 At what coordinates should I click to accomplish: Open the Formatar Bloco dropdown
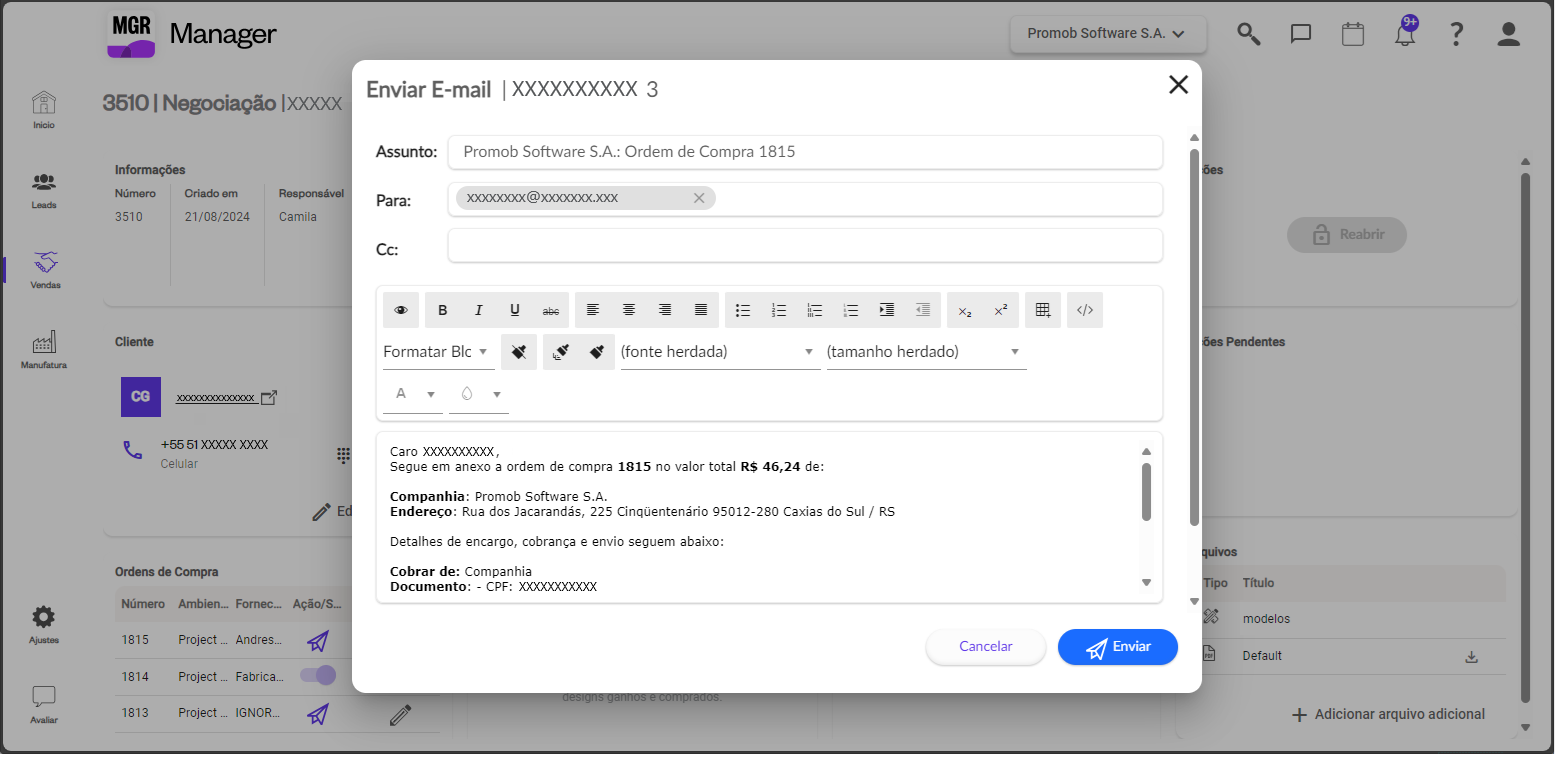tap(438, 352)
